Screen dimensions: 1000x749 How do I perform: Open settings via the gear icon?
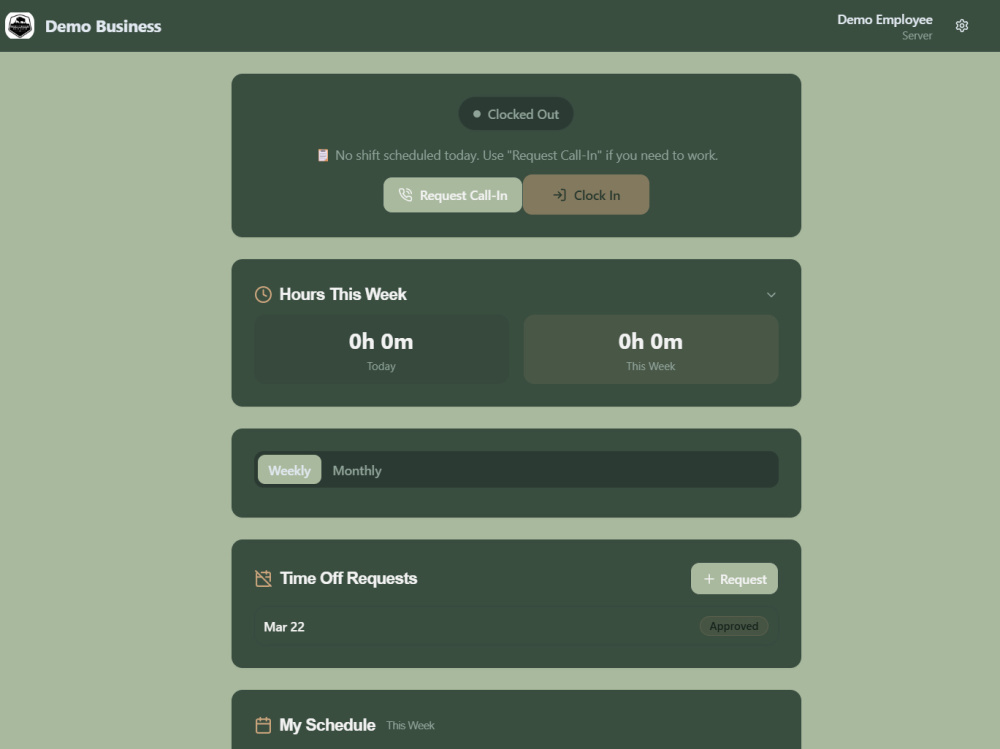pyautogui.click(x=962, y=26)
